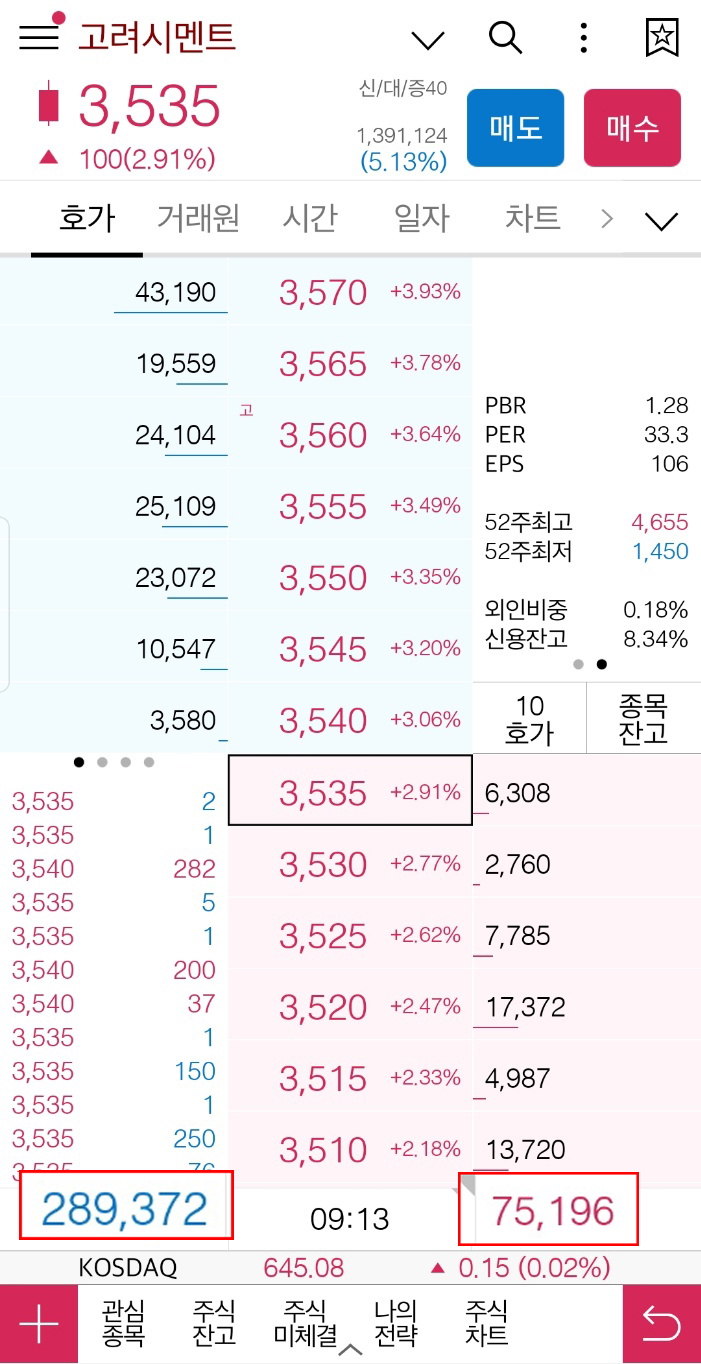This screenshot has height=1364, width=701.
Task: Open the side navigation hamburger menu
Action: [x=37, y=38]
